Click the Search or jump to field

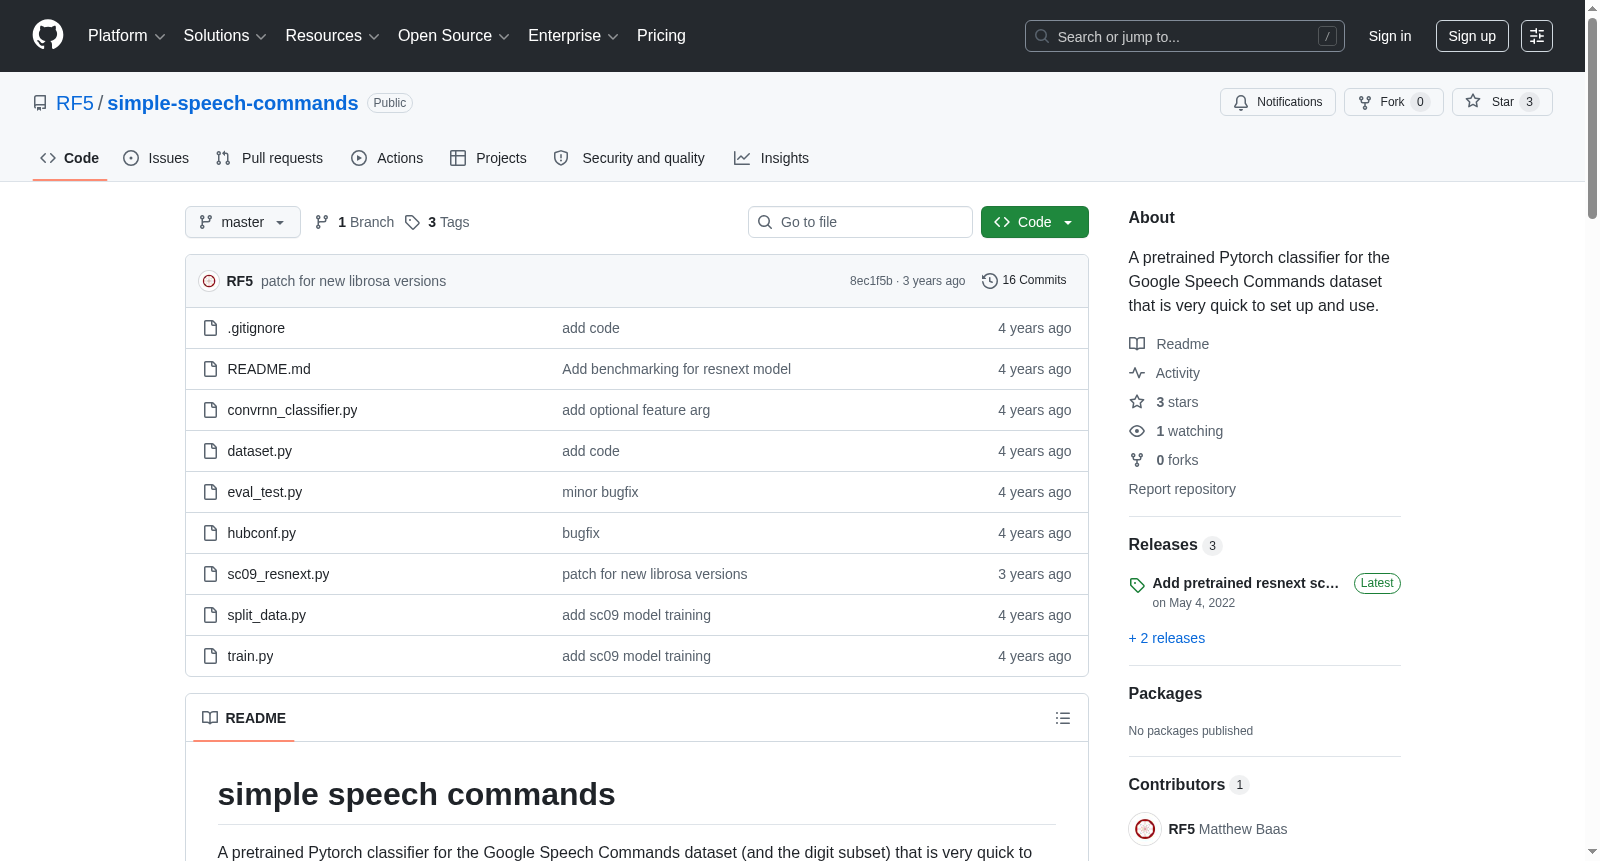tap(1185, 36)
